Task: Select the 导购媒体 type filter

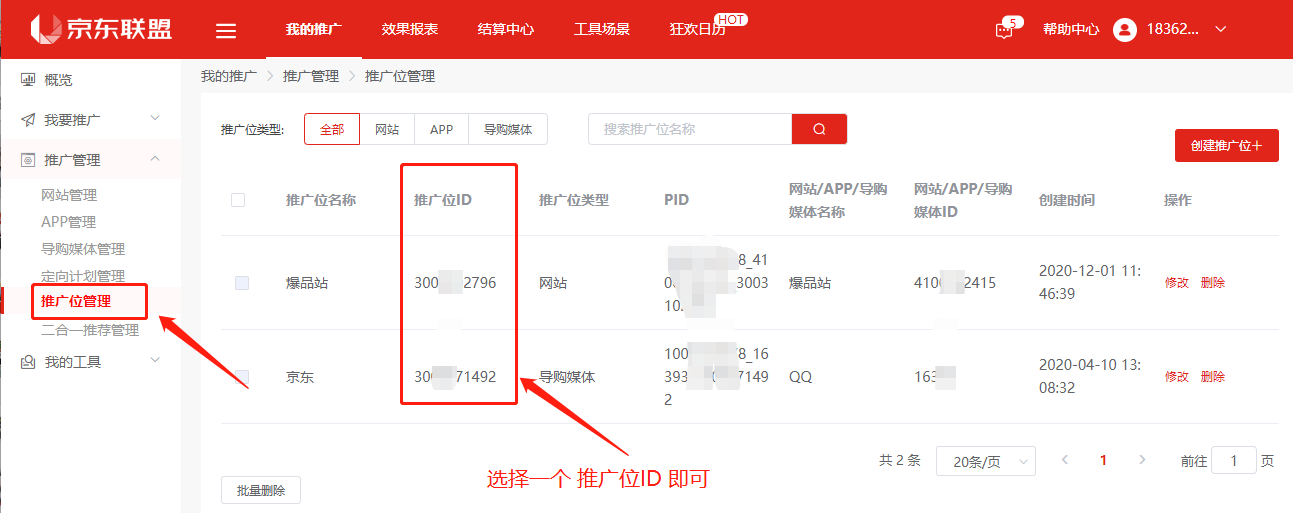Action: coord(508,129)
